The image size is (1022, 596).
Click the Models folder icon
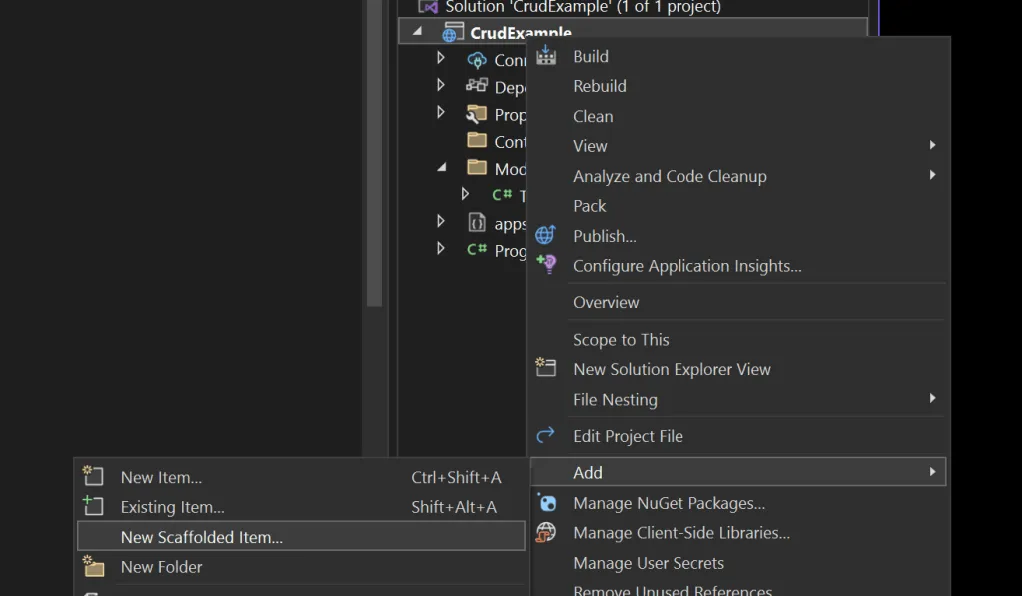point(477,168)
